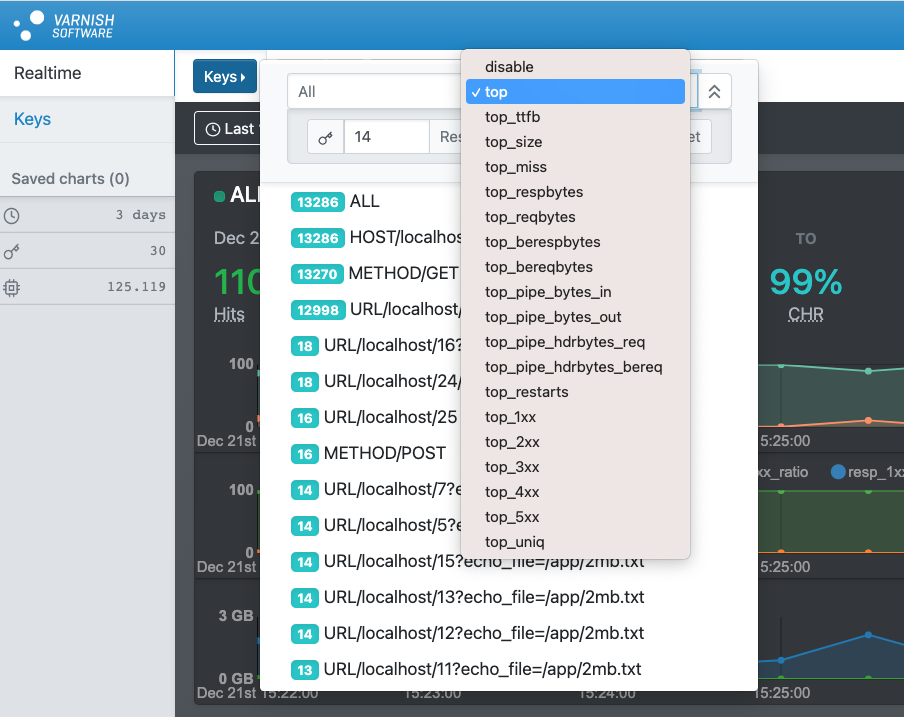The image size is (904, 717).
Task: Switch to the Keys sidebar tab
Action: click(x=32, y=119)
